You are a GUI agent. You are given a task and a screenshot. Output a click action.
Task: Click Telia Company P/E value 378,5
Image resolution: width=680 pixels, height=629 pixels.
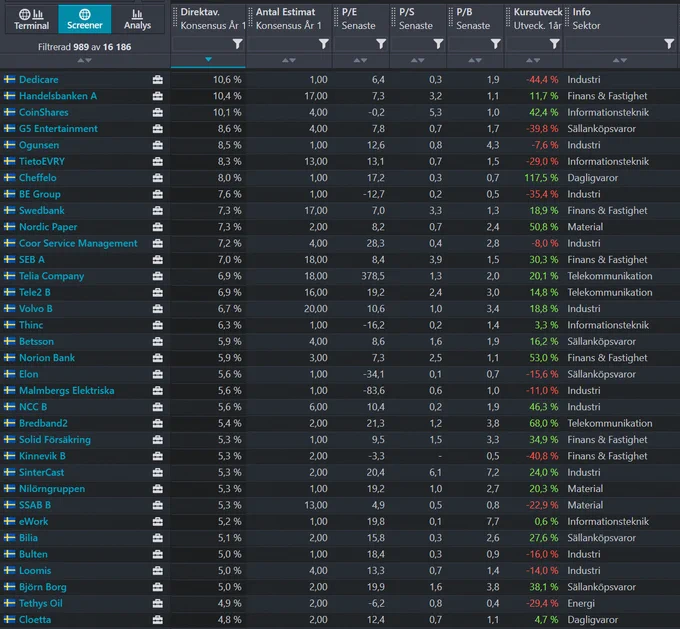coord(373,276)
